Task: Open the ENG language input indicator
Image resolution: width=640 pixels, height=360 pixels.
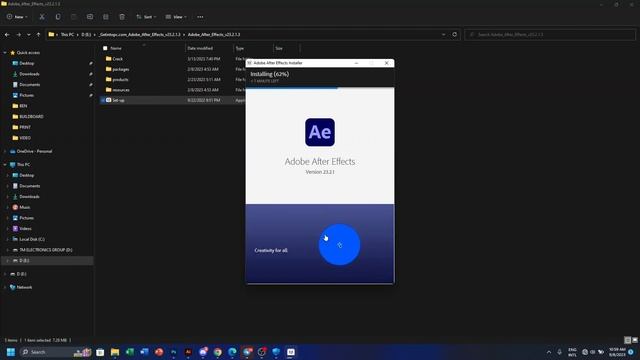Action: [x=572, y=352]
